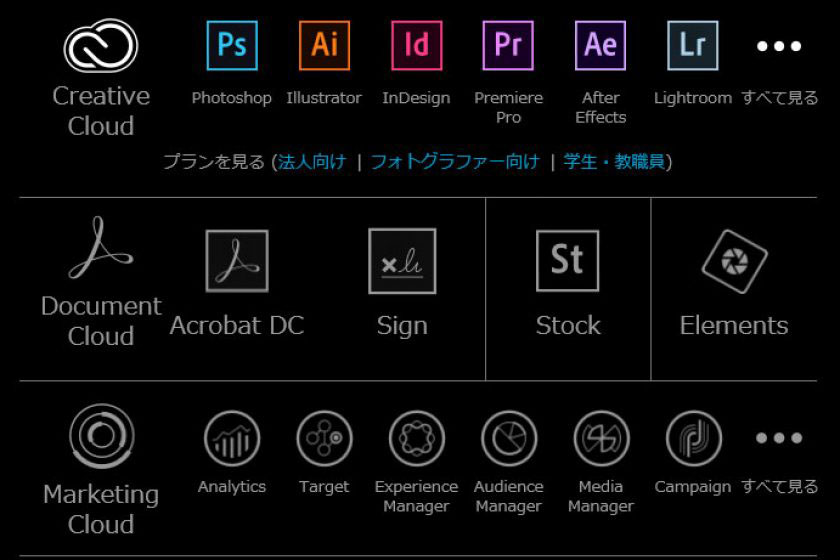Open the Lightroom Lr icon
840x560 pixels.
tap(692, 46)
